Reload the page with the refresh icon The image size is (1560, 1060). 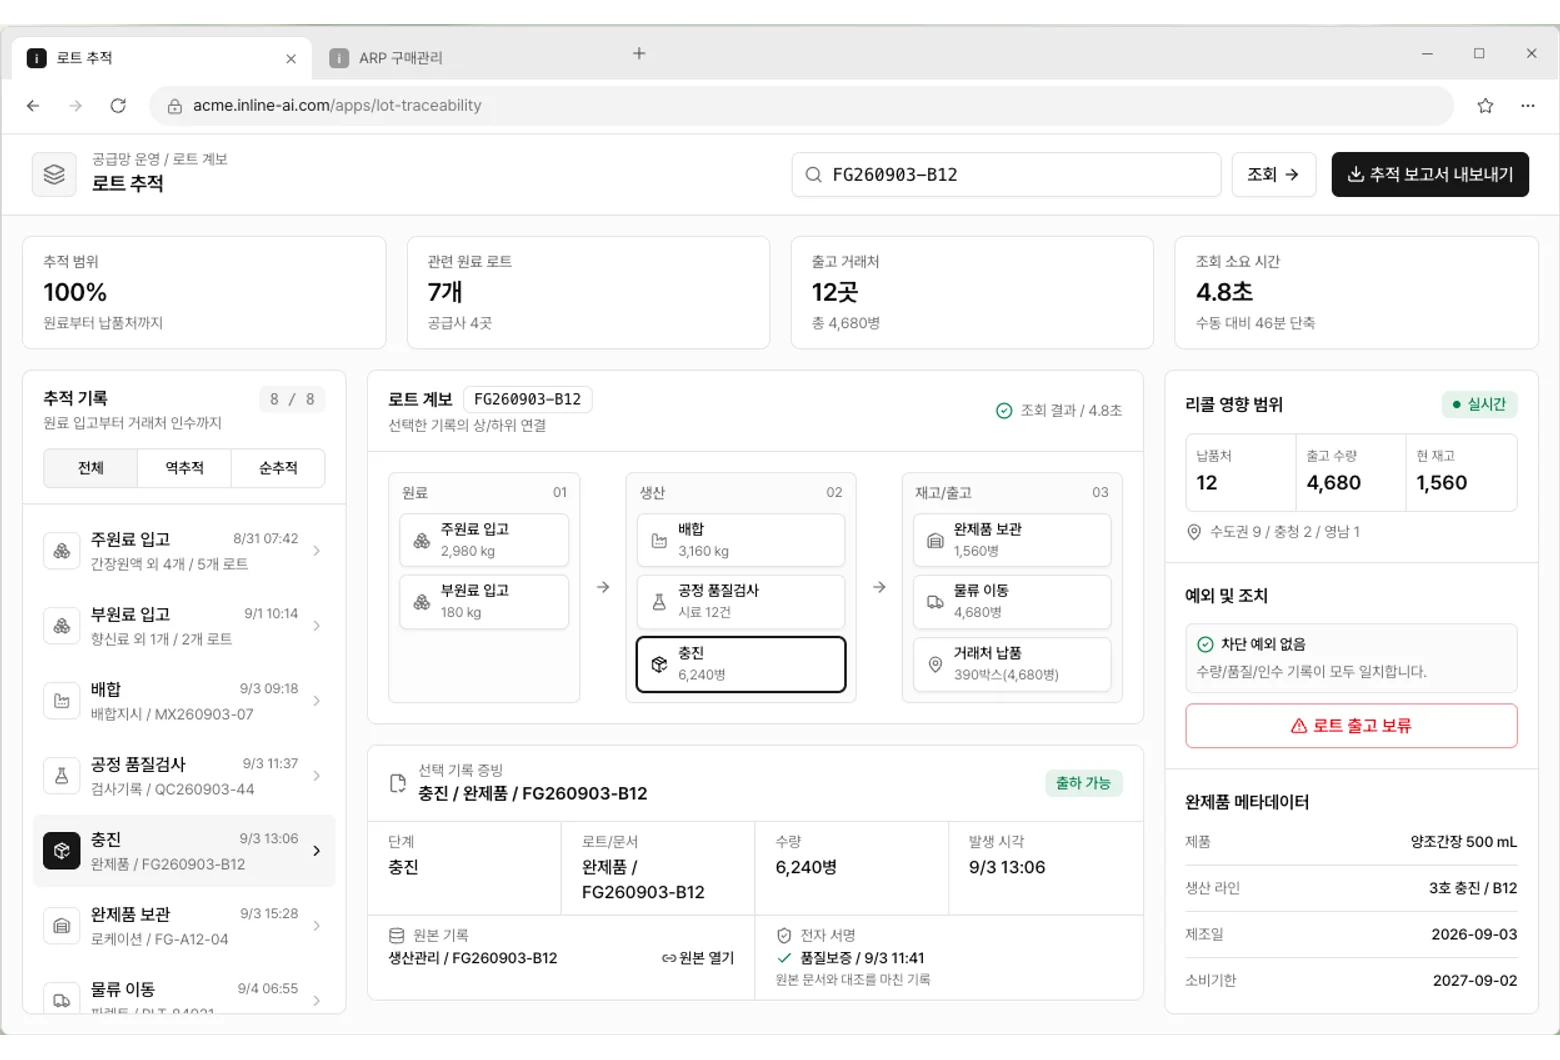118,105
